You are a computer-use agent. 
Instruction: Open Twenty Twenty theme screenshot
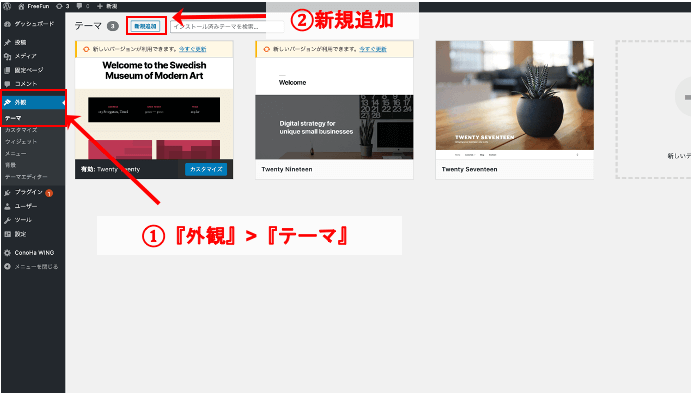(x=154, y=109)
